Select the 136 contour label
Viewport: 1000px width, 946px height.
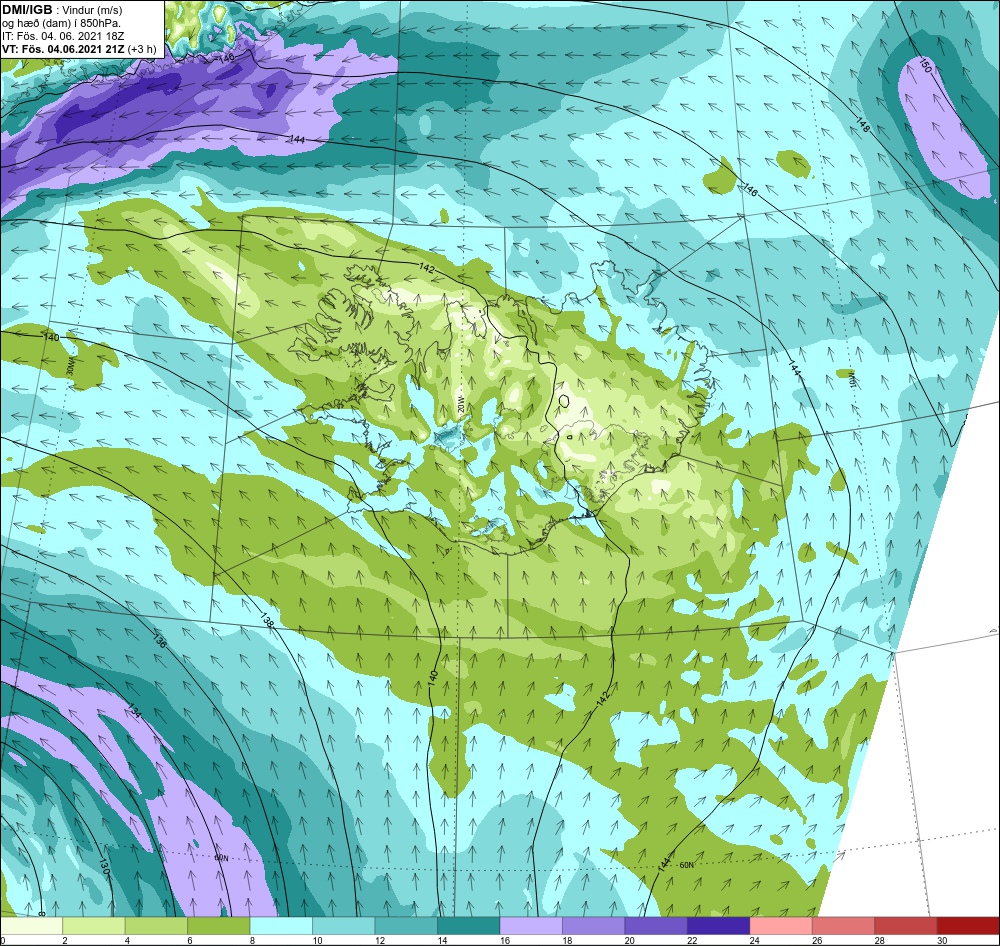(160, 640)
